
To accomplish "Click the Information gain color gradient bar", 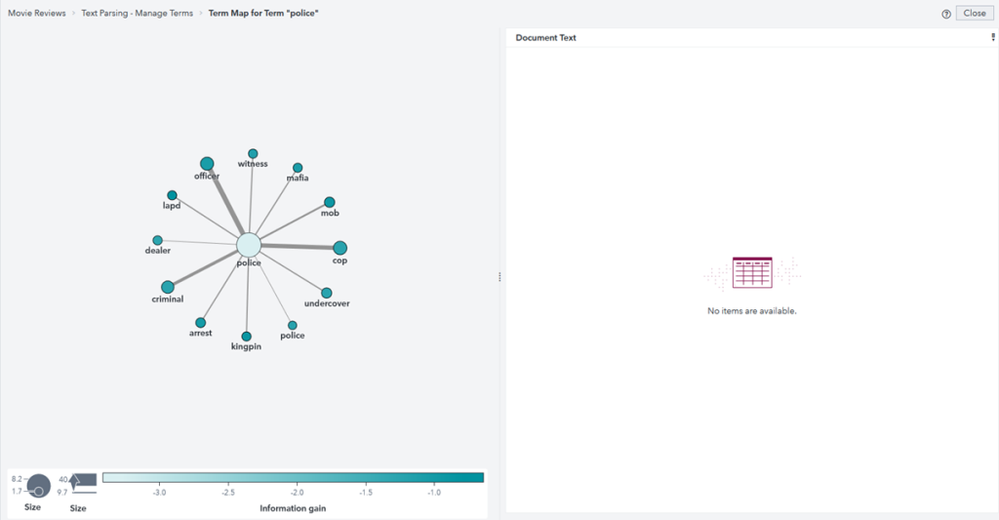I will click(x=293, y=478).
